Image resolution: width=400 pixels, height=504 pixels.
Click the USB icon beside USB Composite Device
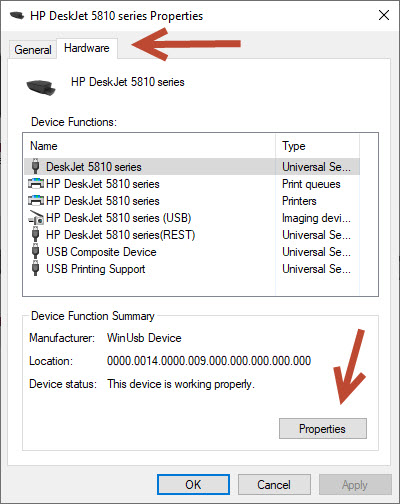click(35, 251)
